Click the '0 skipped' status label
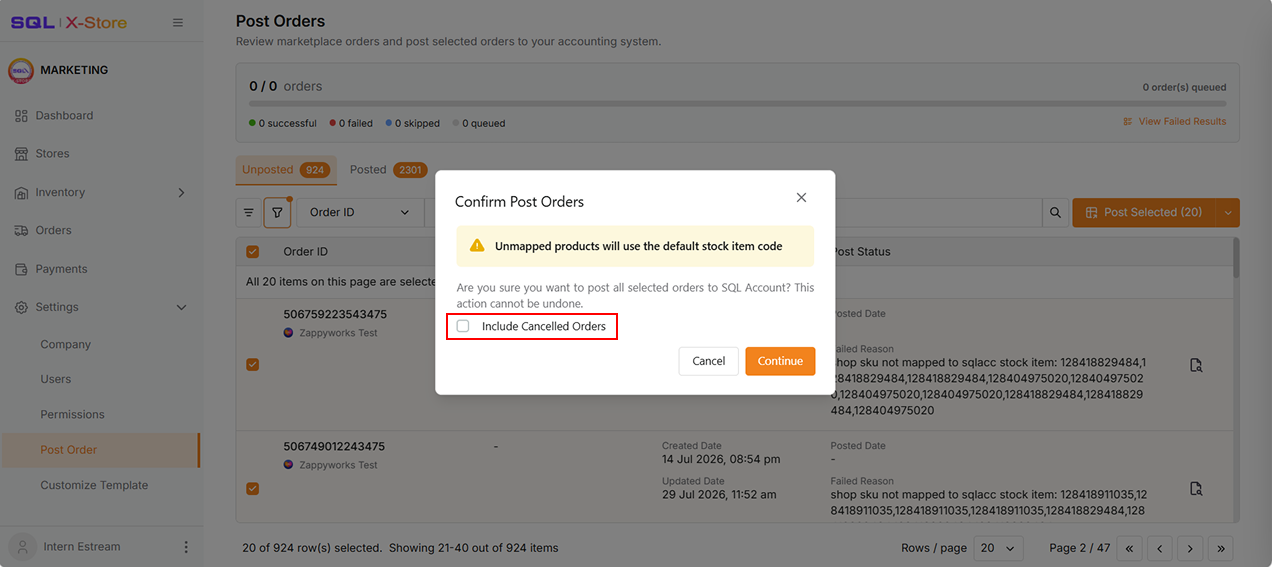Image resolution: width=1272 pixels, height=567 pixels. click(x=412, y=124)
